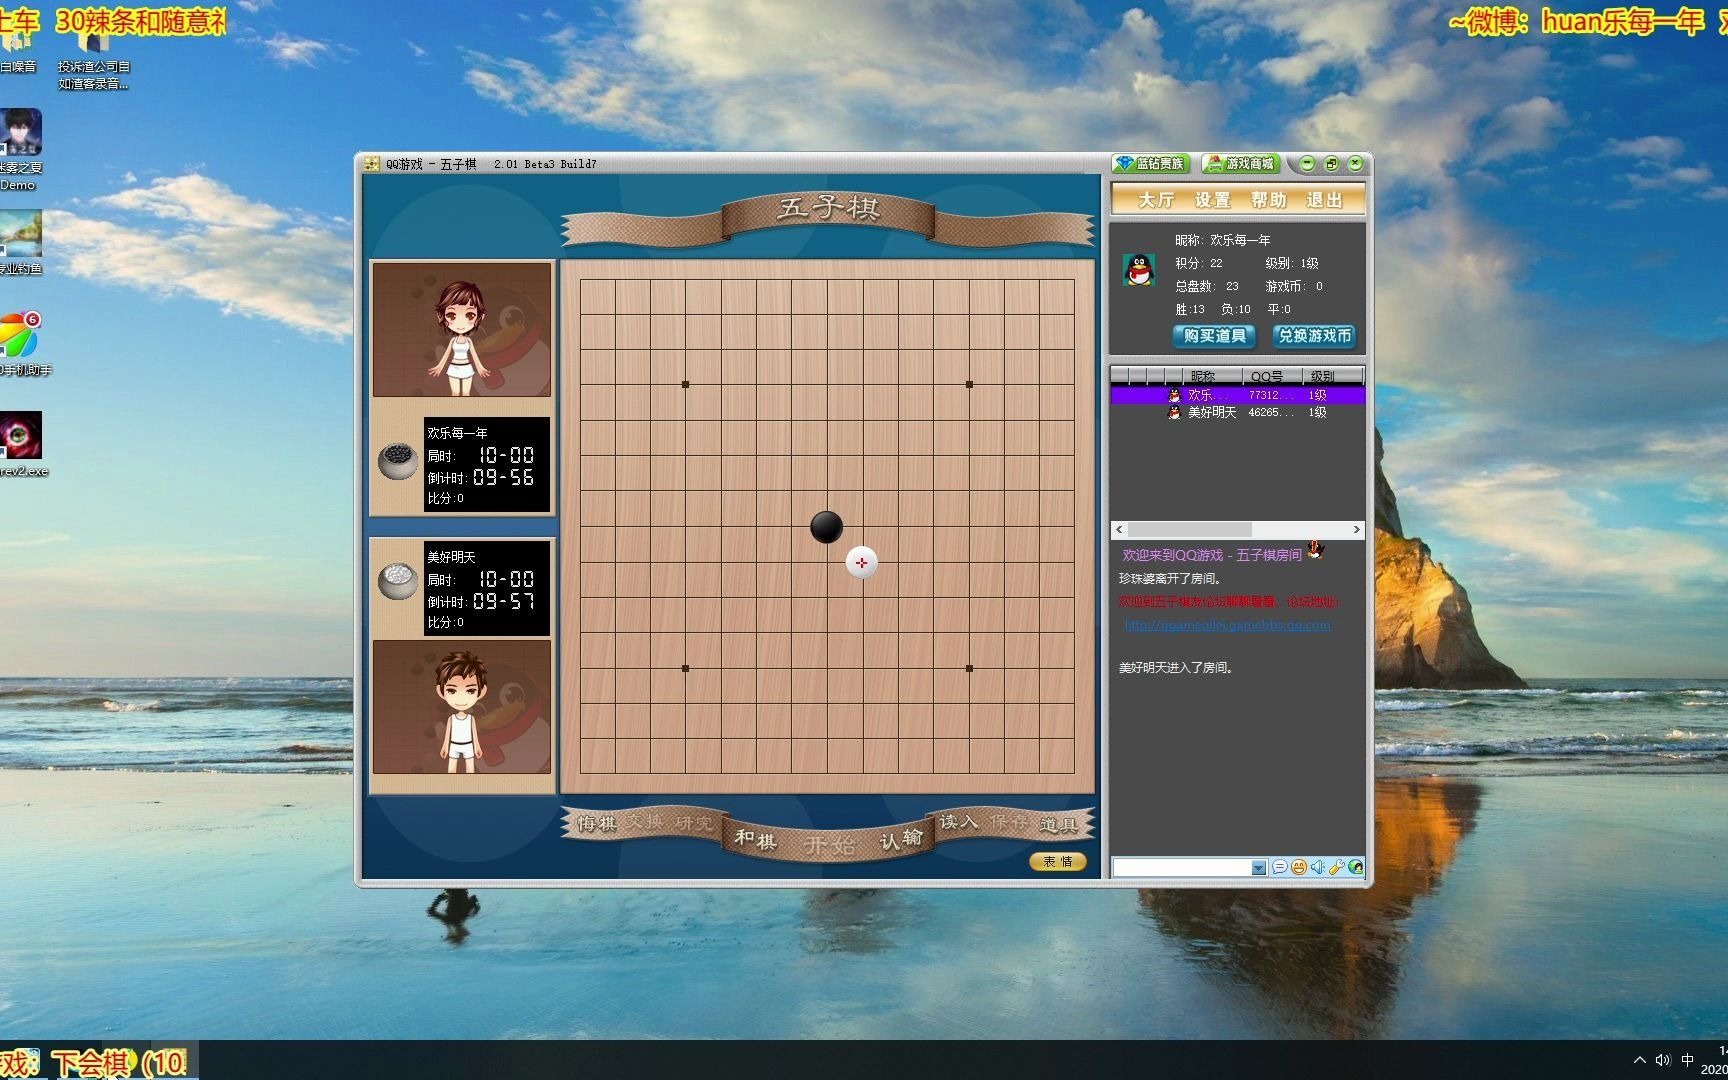Image resolution: width=1728 pixels, height=1080 pixels.
Task: Click the penguin icon in the 美好明天 row
Action: coord(1174,412)
